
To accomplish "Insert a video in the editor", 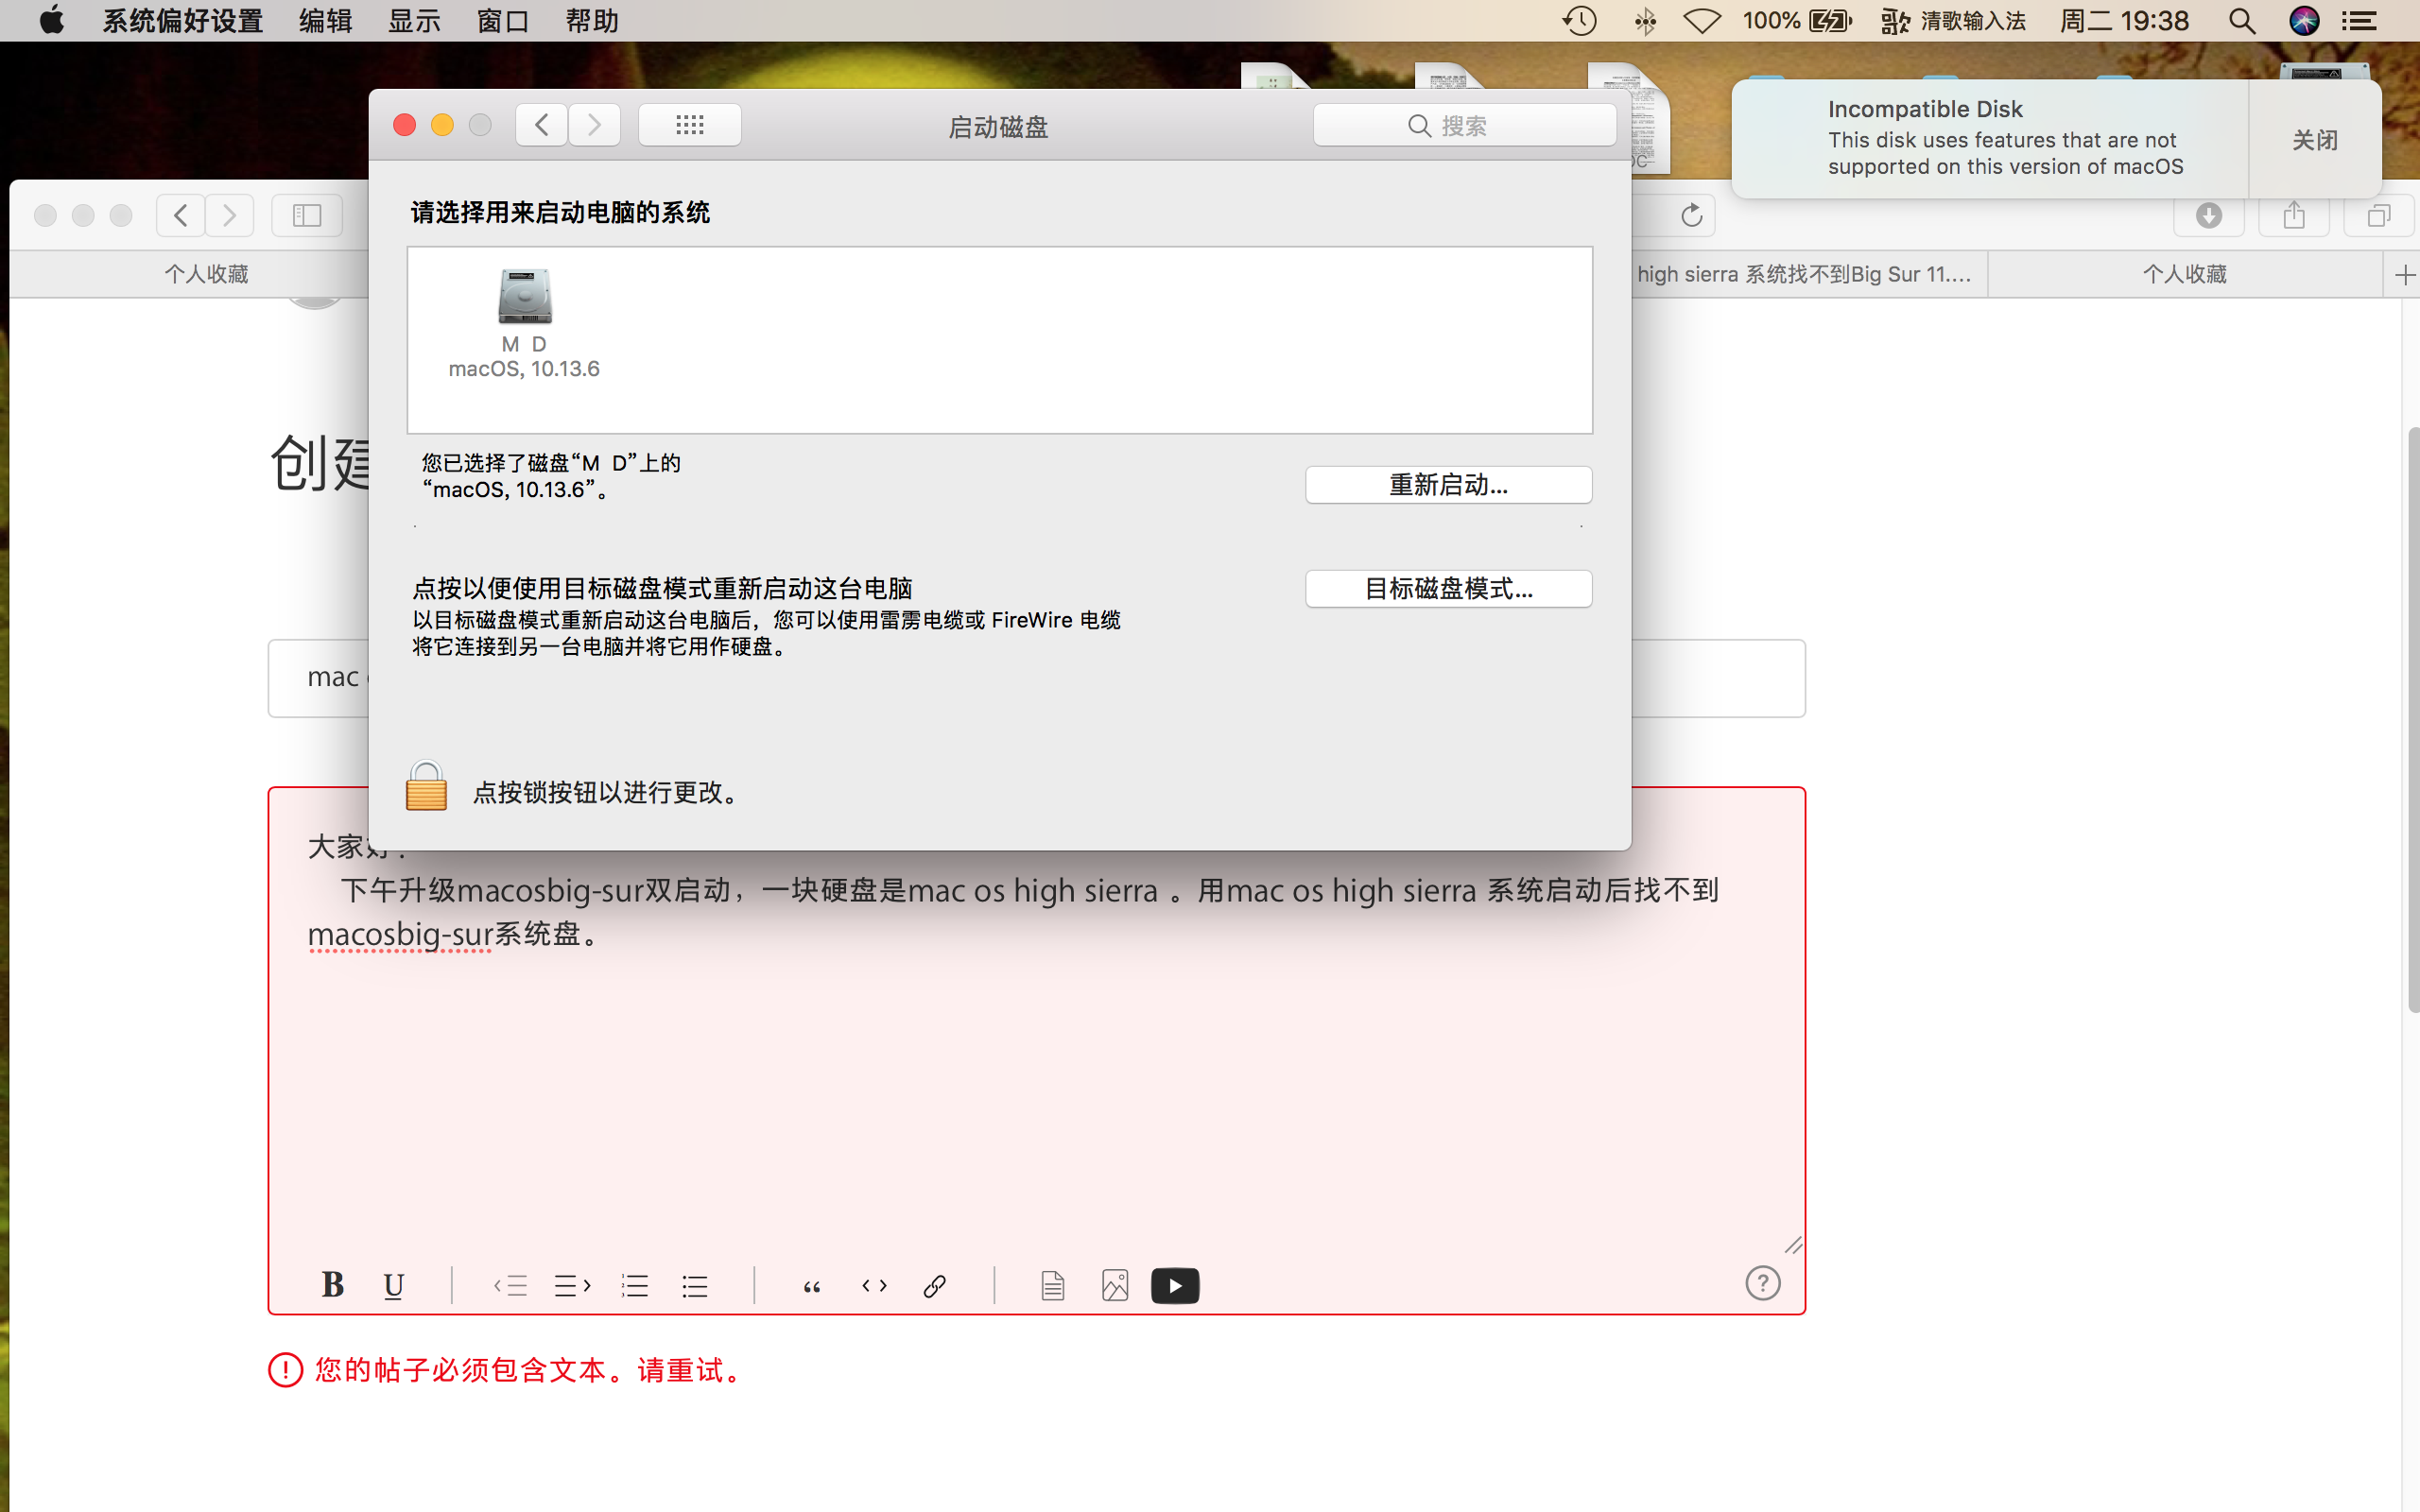I will coord(1175,1285).
